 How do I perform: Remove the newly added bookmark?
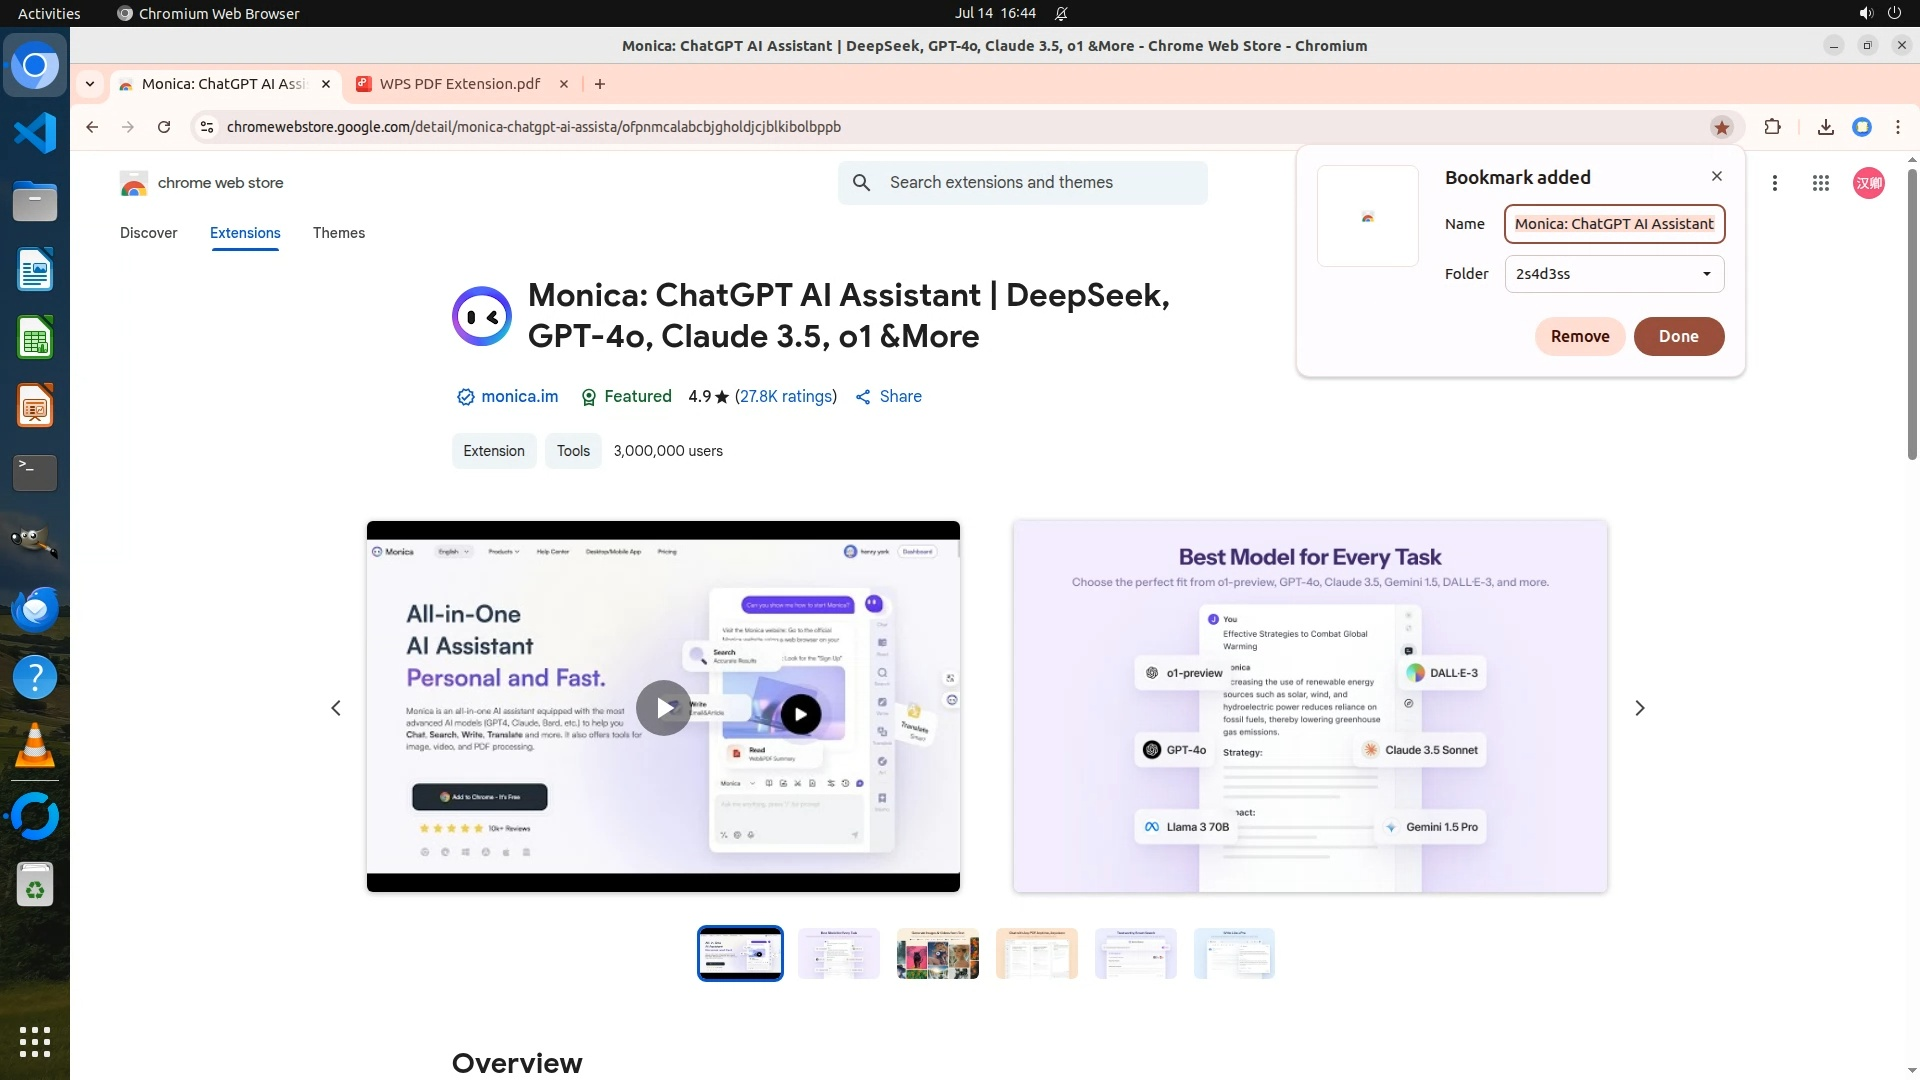click(1579, 336)
